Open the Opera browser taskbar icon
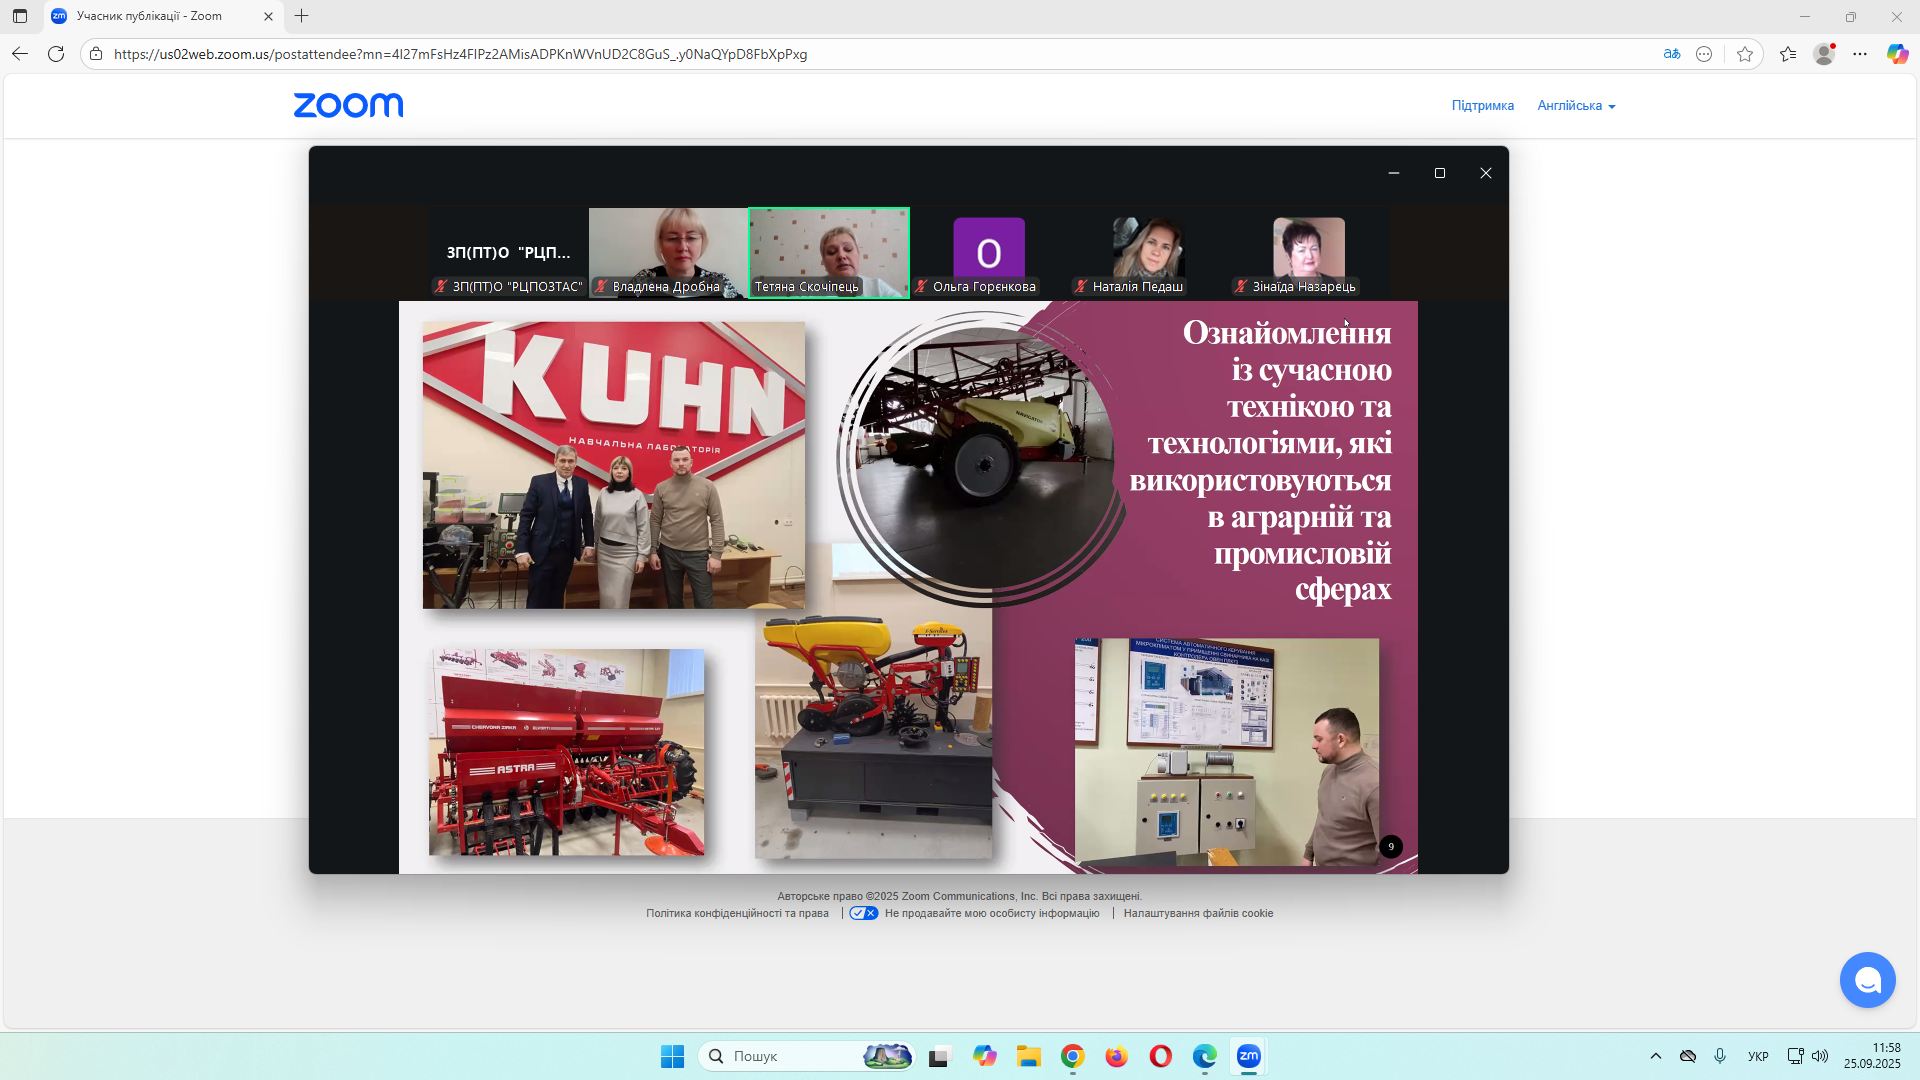Viewport: 1920px width, 1080px height. [x=1160, y=1056]
